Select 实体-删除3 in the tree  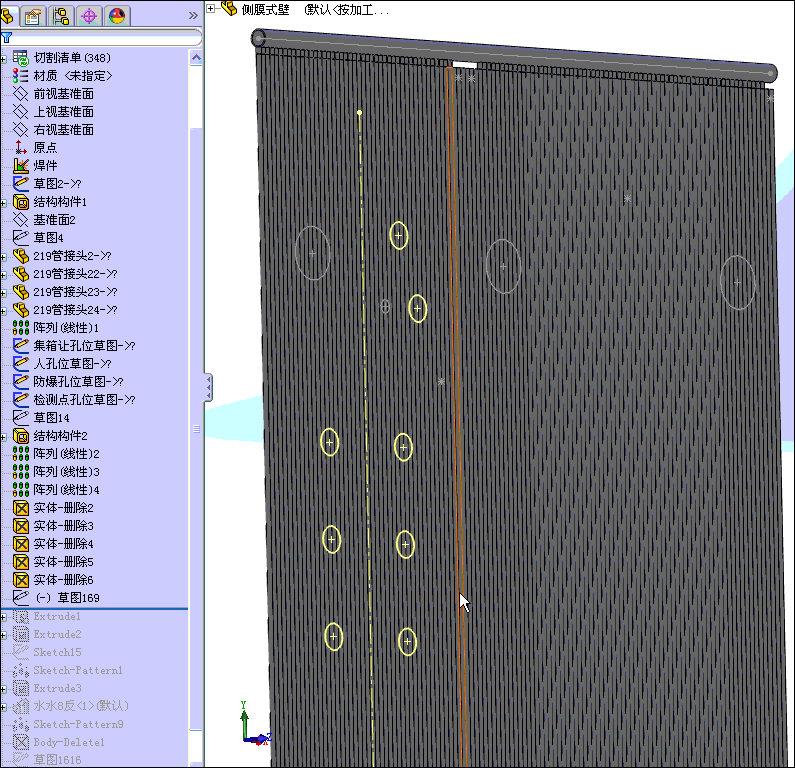[x=63, y=526]
